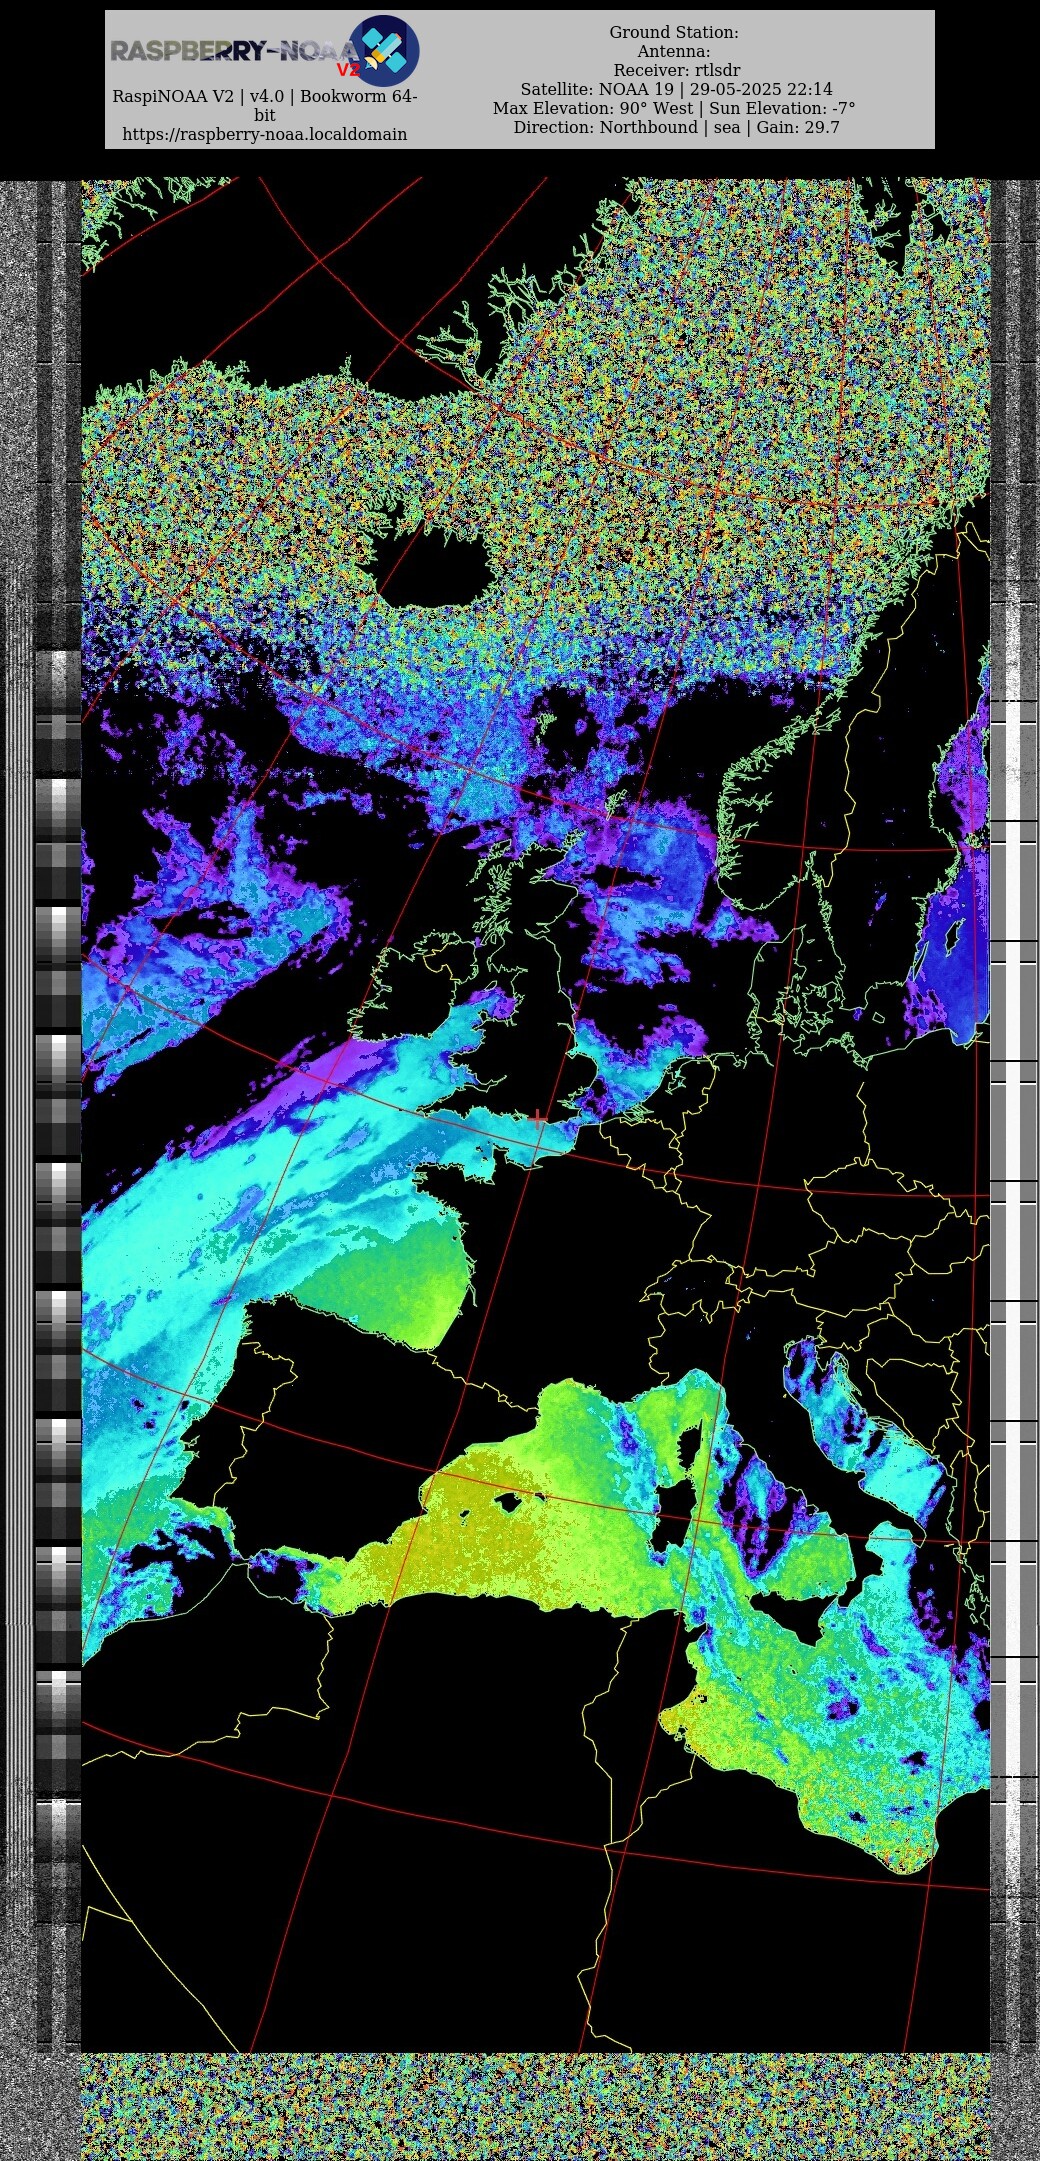The height and width of the screenshot is (2161, 1040).
Task: Click the 'Ground Station:' label
Action: 674,32
